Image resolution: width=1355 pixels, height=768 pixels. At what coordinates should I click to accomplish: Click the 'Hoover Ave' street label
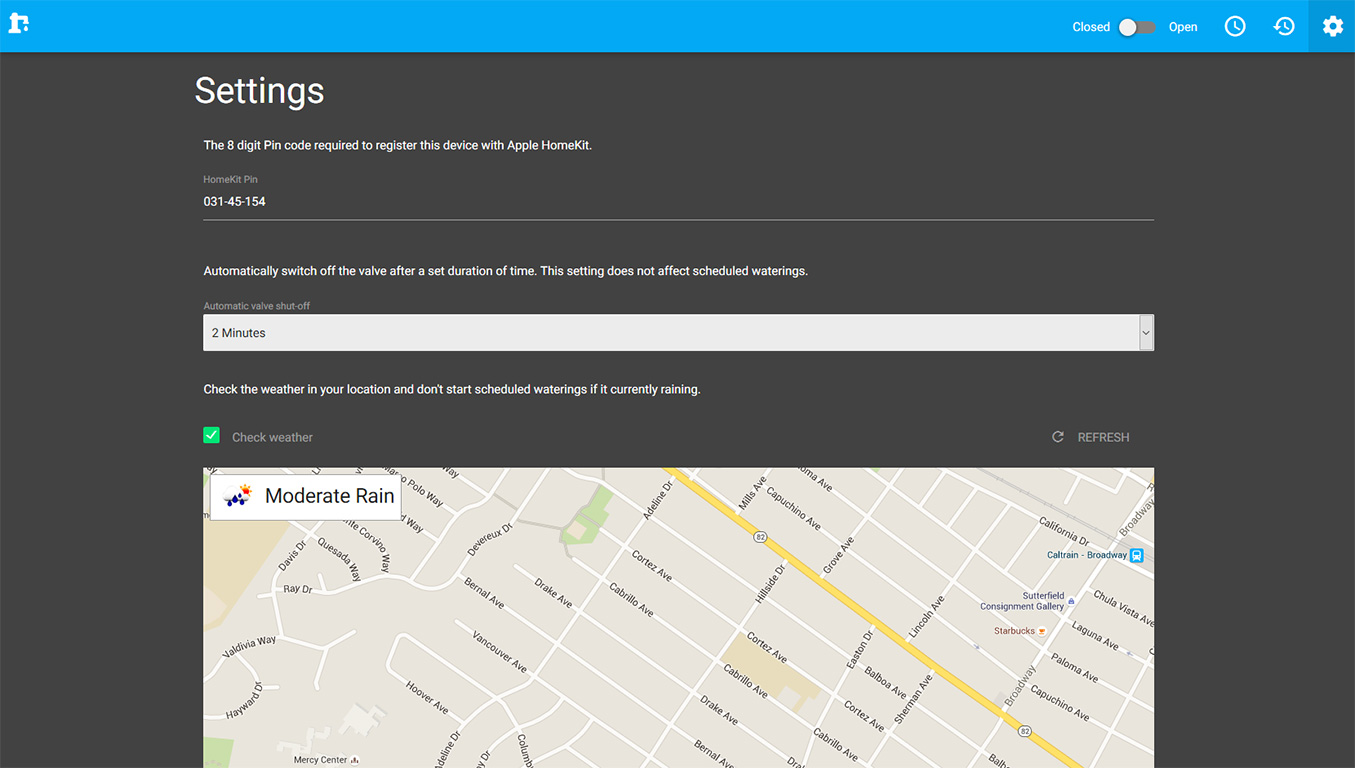click(428, 697)
